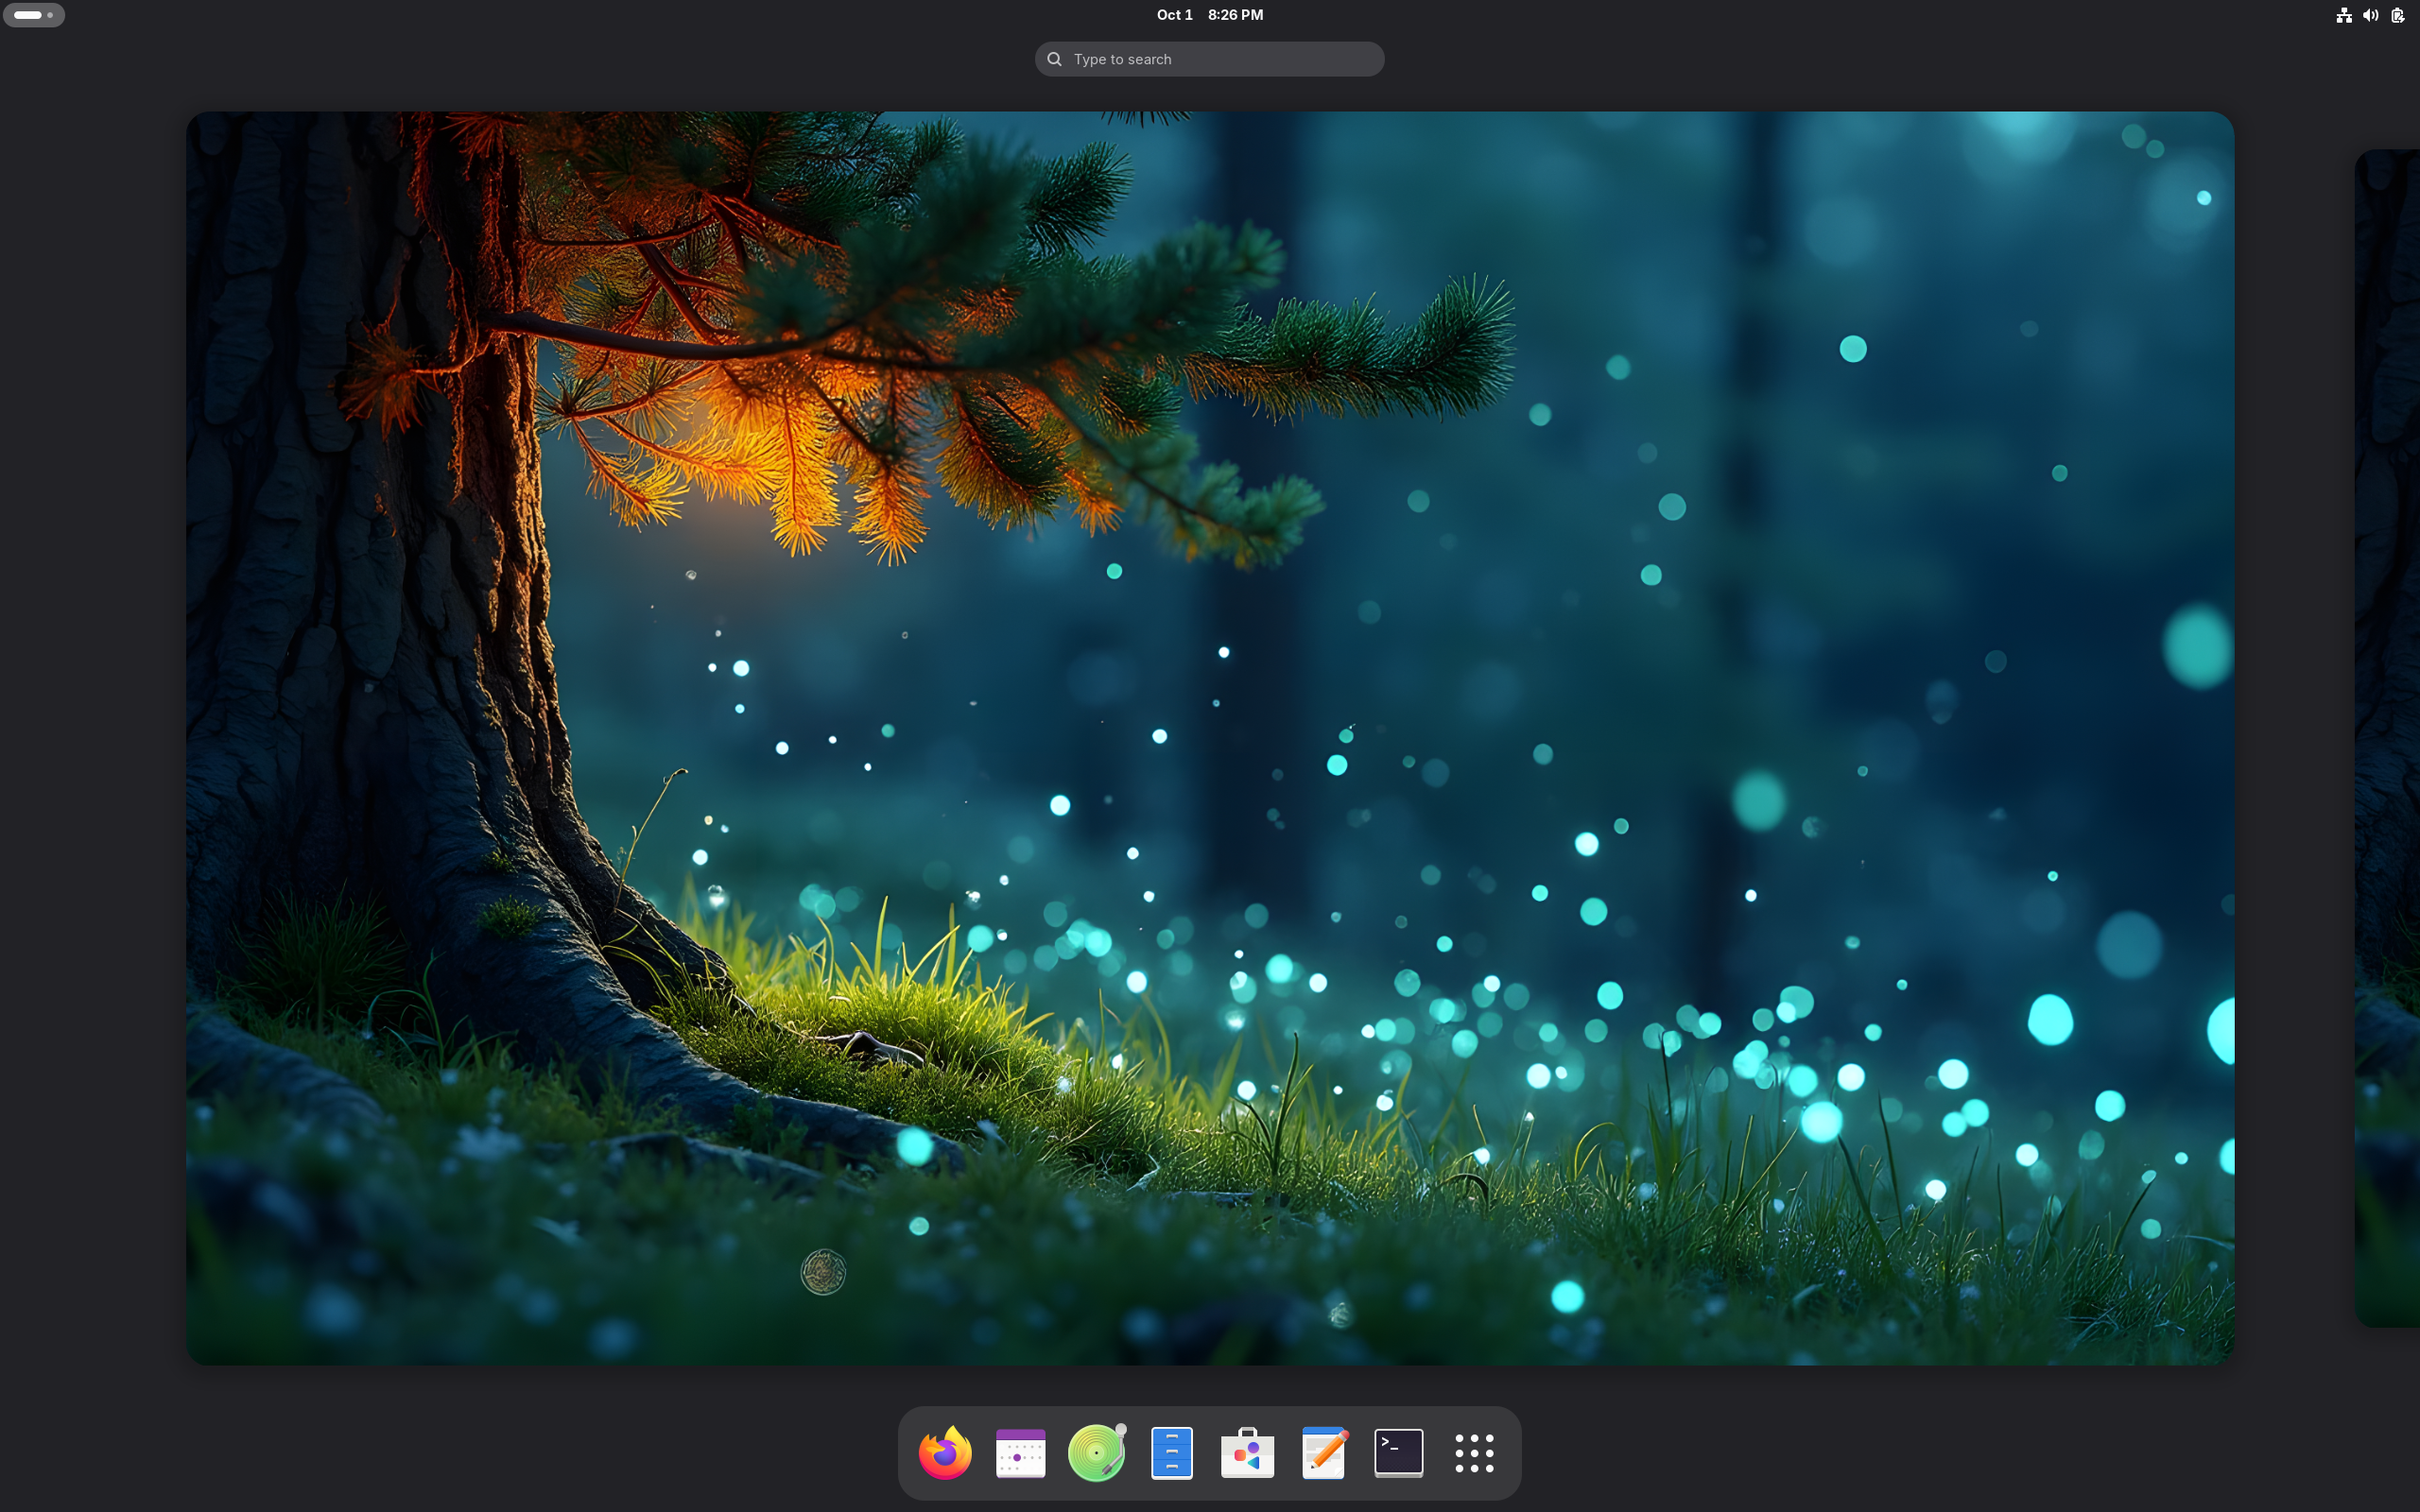Viewport: 2420px width, 1512px height.
Task: Launch Firefox from the dock
Action: coord(945,1453)
